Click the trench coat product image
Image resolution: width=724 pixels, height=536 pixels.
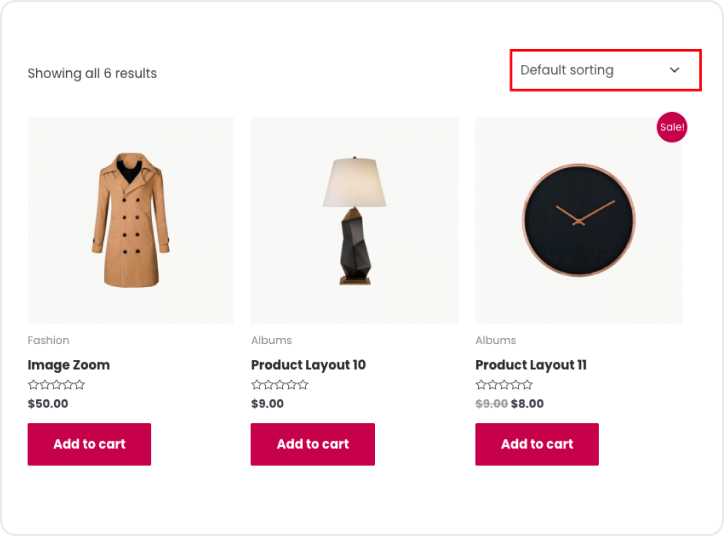130,220
